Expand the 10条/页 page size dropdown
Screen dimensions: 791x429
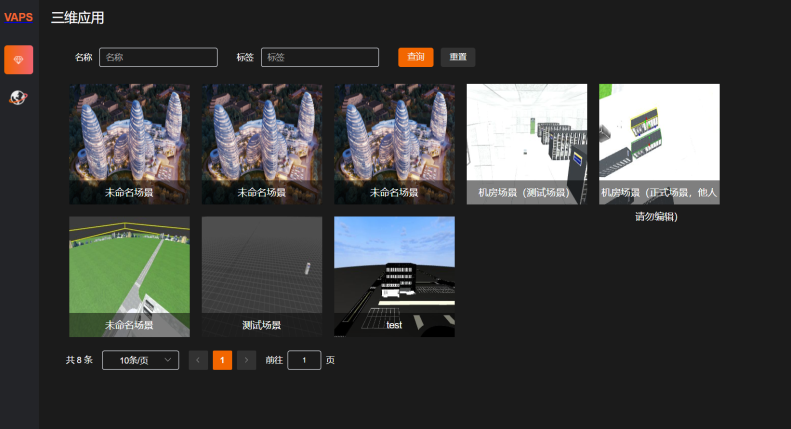[x=141, y=360]
